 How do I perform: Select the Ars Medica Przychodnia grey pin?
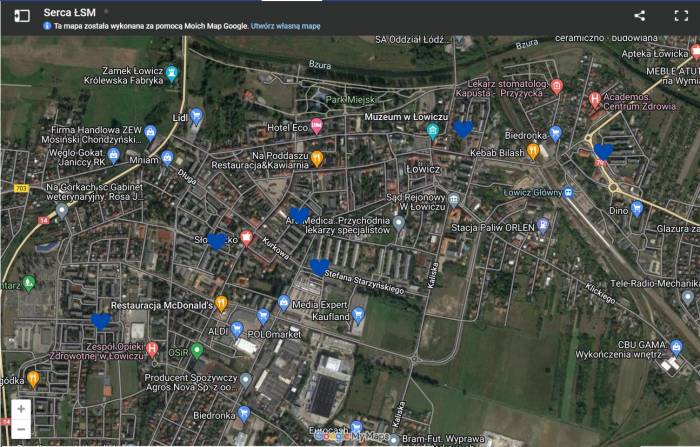399,223
